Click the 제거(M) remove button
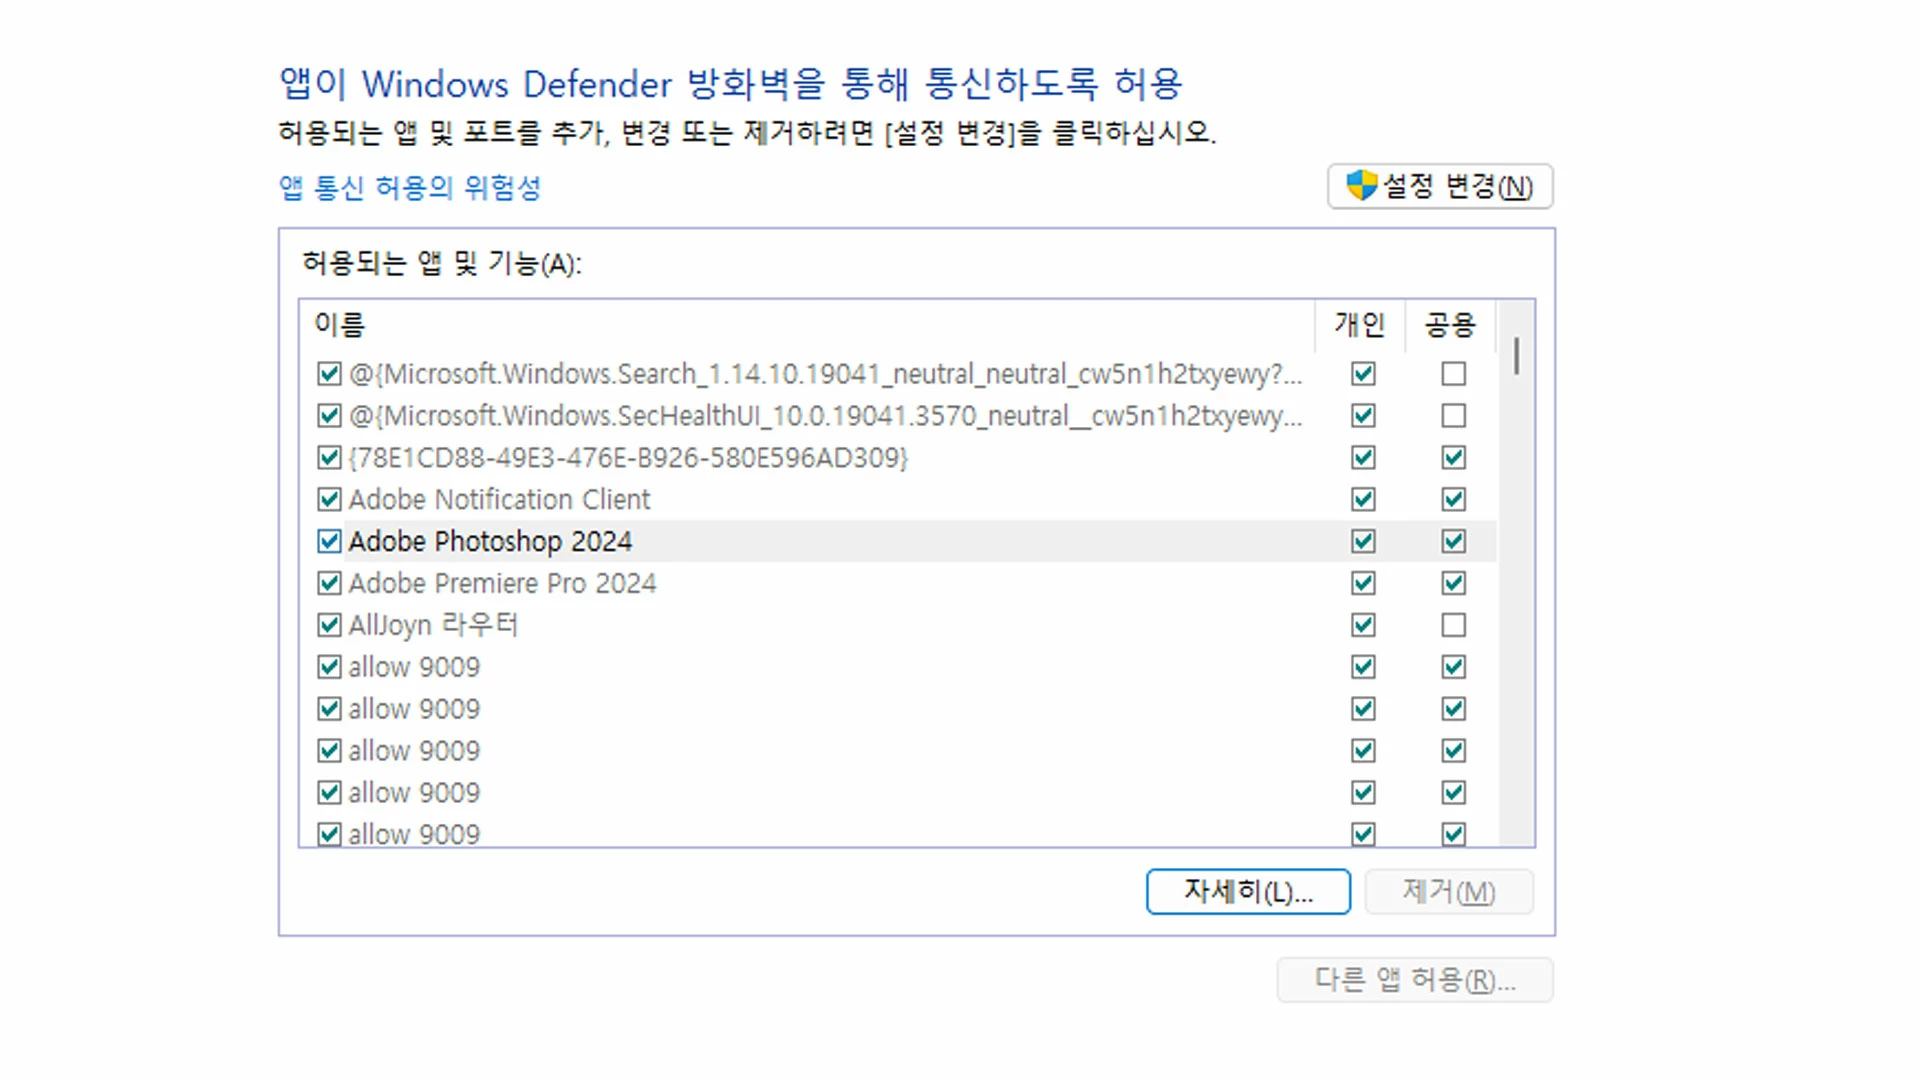The width and height of the screenshot is (1920, 1080). pos(1448,891)
